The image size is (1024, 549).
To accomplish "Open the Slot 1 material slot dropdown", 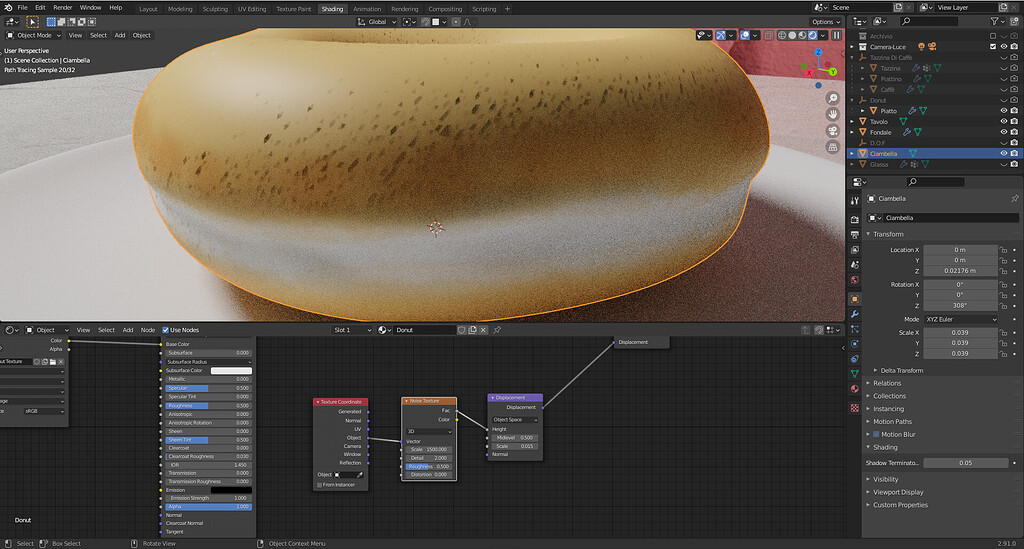I will (x=353, y=330).
